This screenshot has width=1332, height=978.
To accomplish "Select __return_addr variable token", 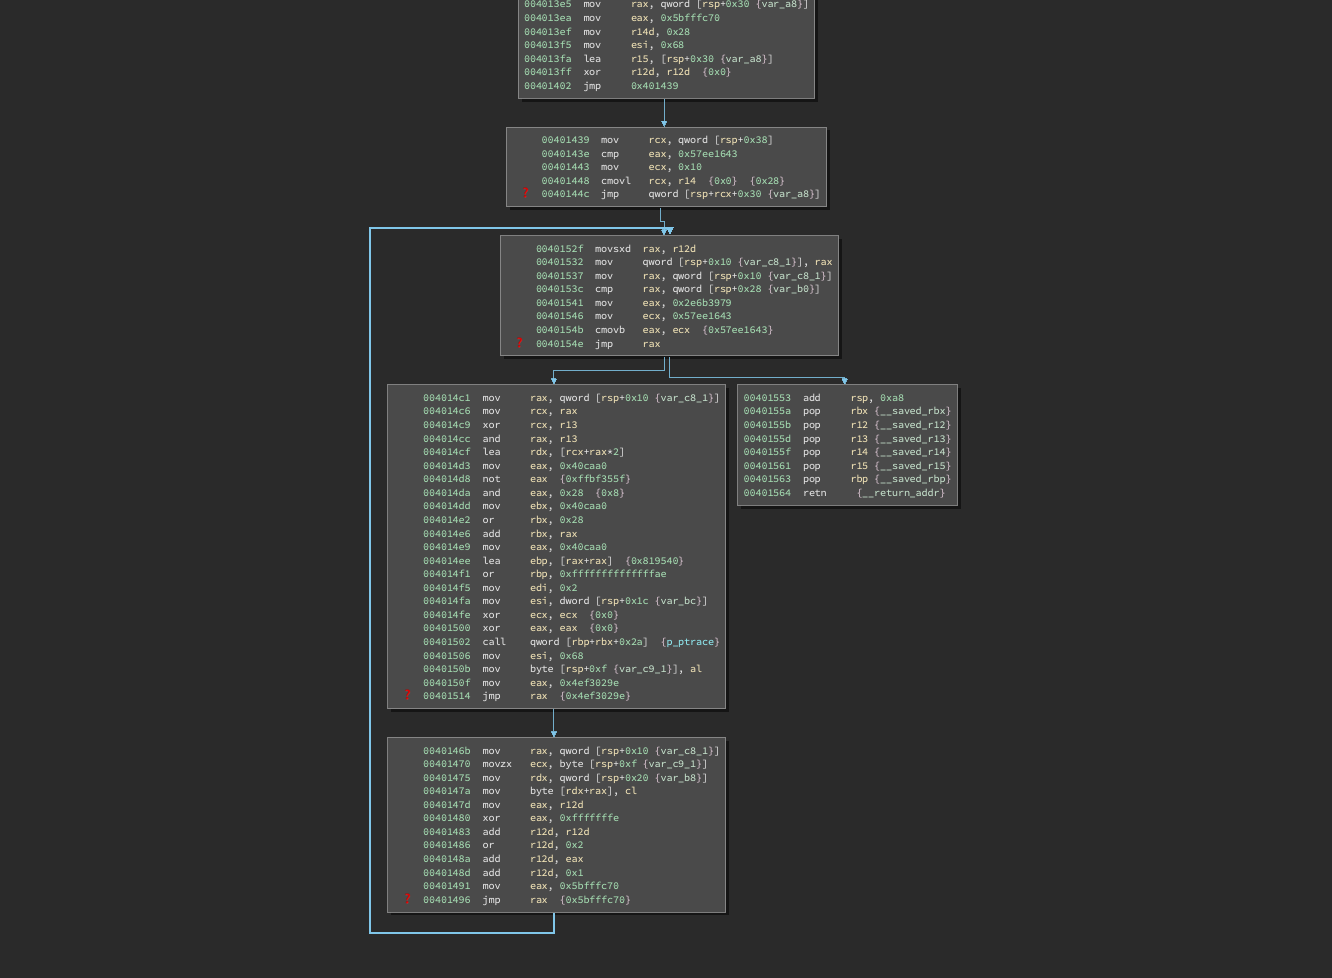I will [901, 493].
